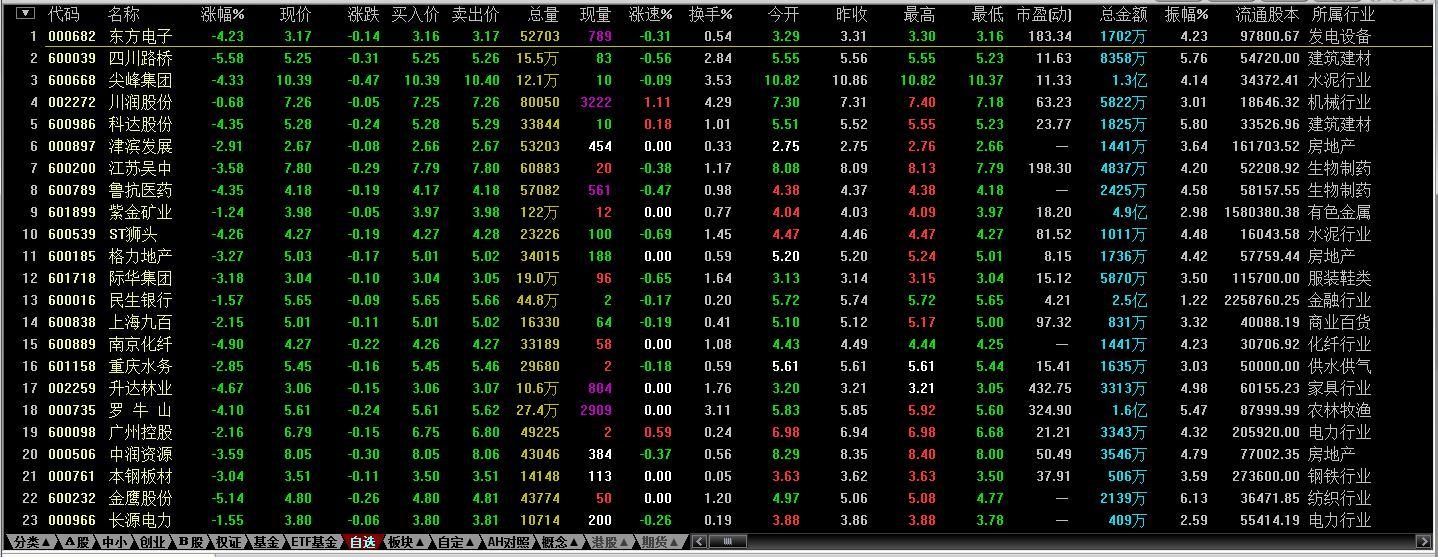Sort by the 昨收 column header
The height and width of the screenshot is (557, 1438).
851,14
